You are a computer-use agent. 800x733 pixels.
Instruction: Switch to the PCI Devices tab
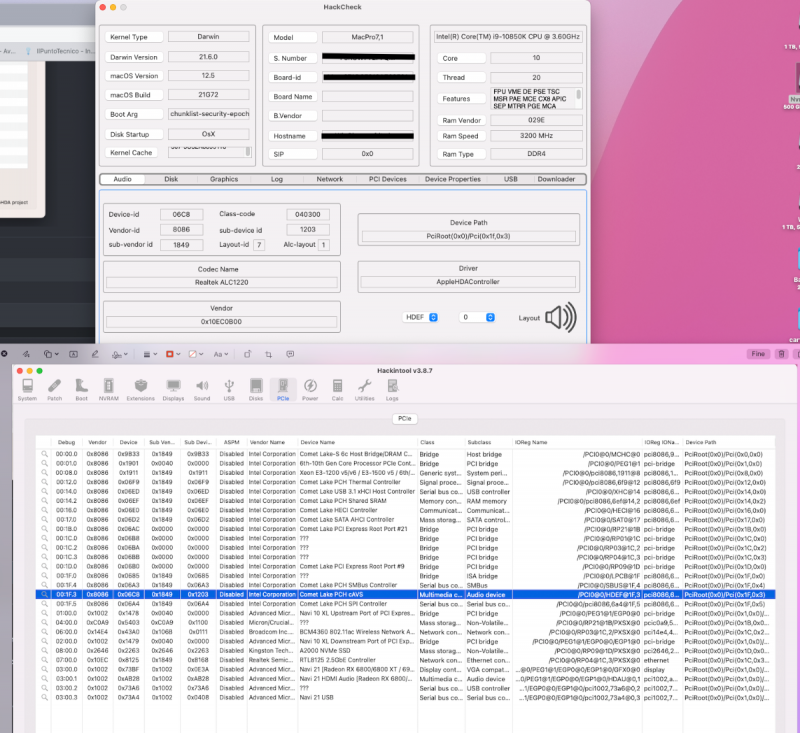387,179
